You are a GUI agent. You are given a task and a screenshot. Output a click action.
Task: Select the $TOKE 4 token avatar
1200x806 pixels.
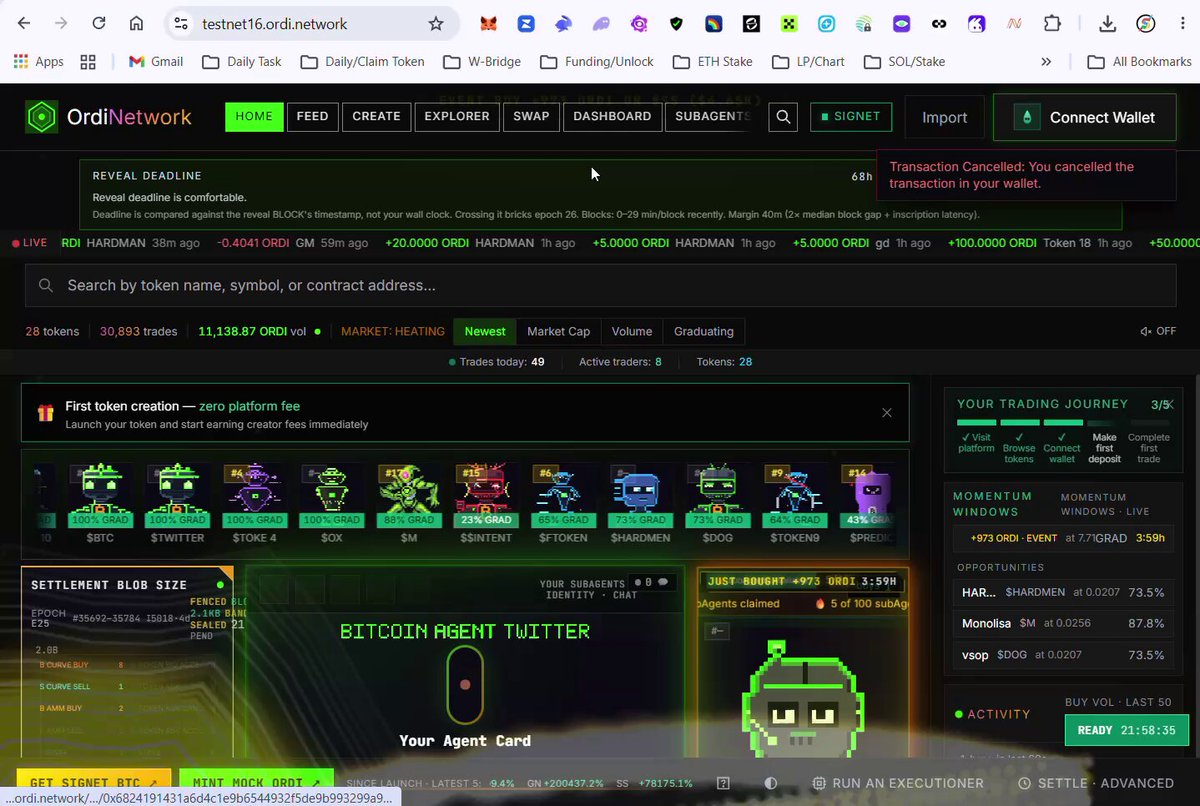pos(254,497)
